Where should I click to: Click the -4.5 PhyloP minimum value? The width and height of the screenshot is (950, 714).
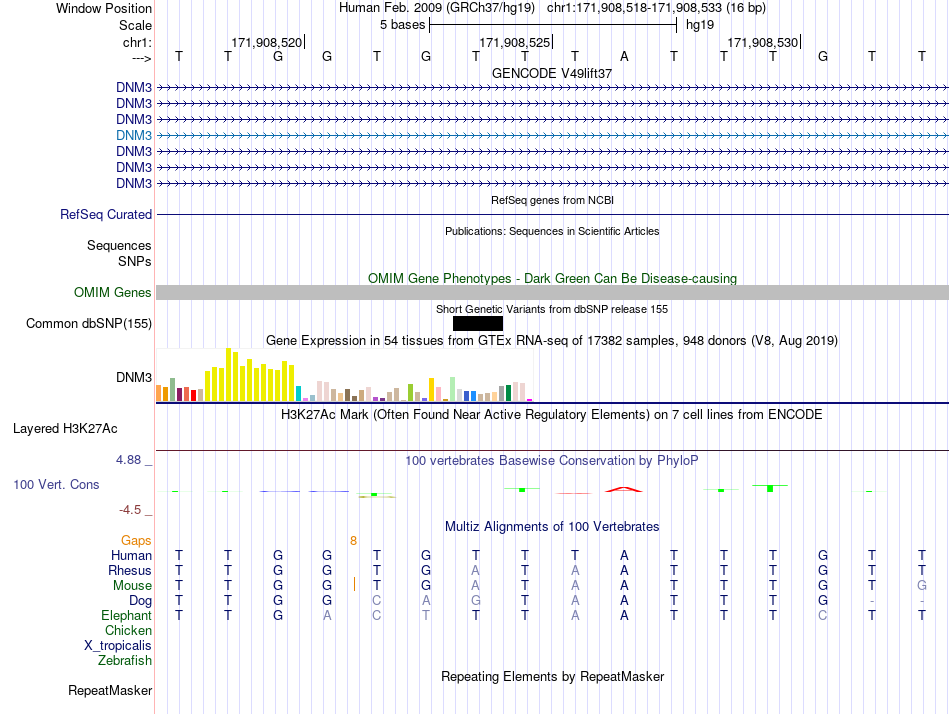tap(130, 510)
